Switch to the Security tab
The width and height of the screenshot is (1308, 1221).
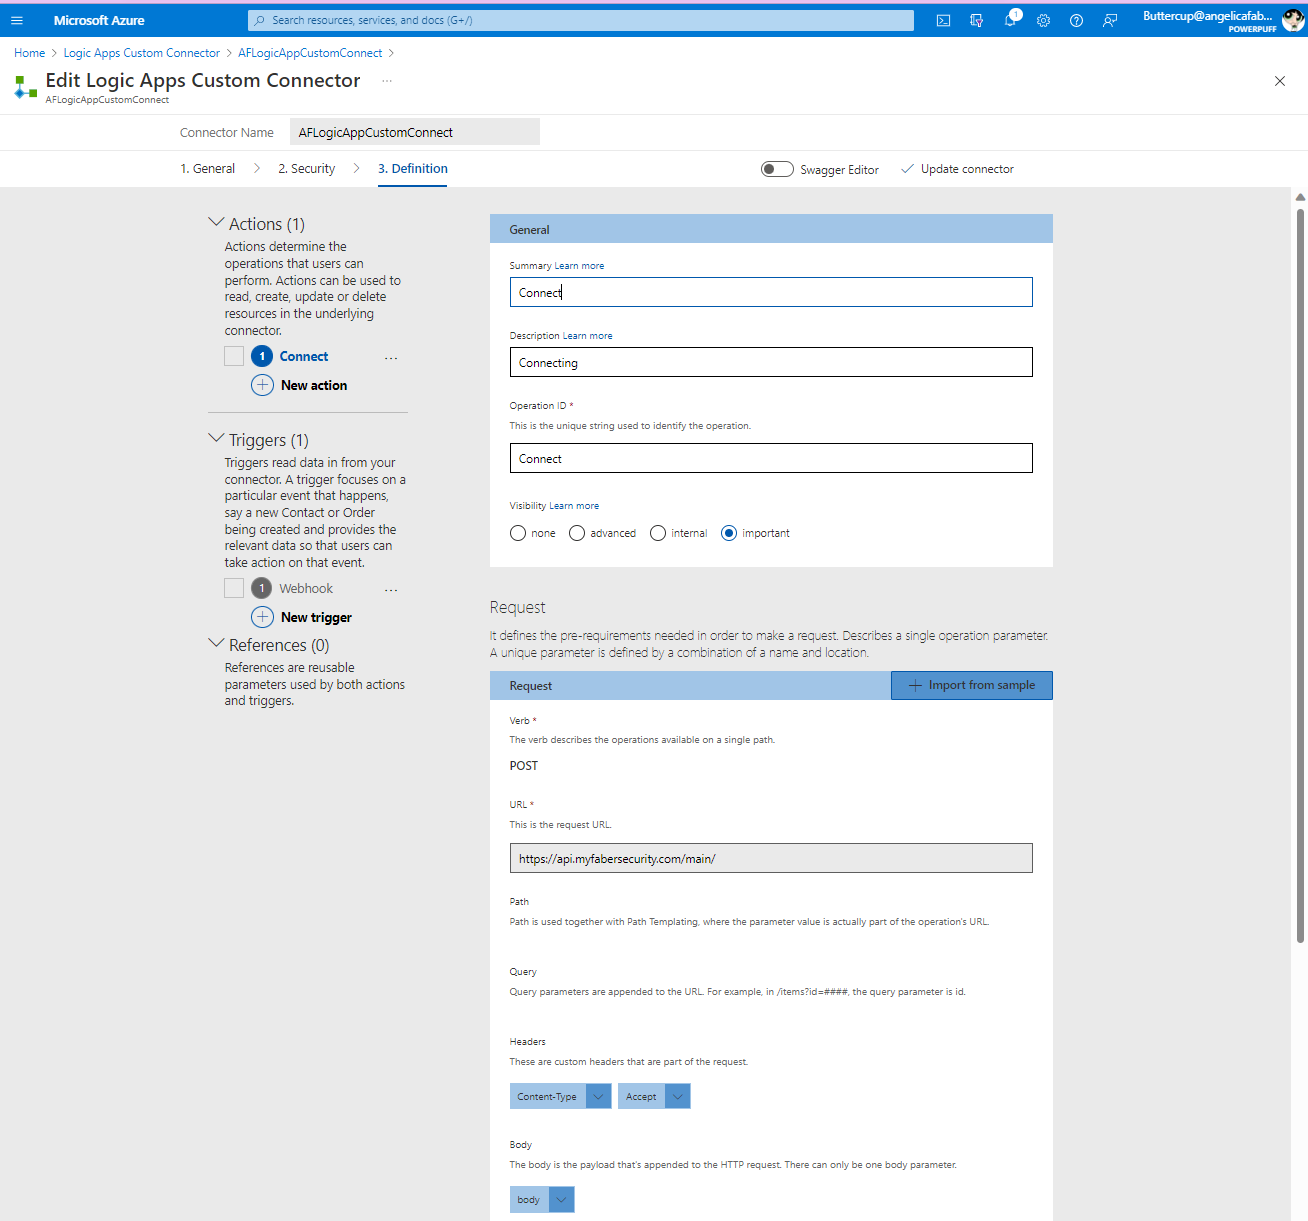(306, 168)
